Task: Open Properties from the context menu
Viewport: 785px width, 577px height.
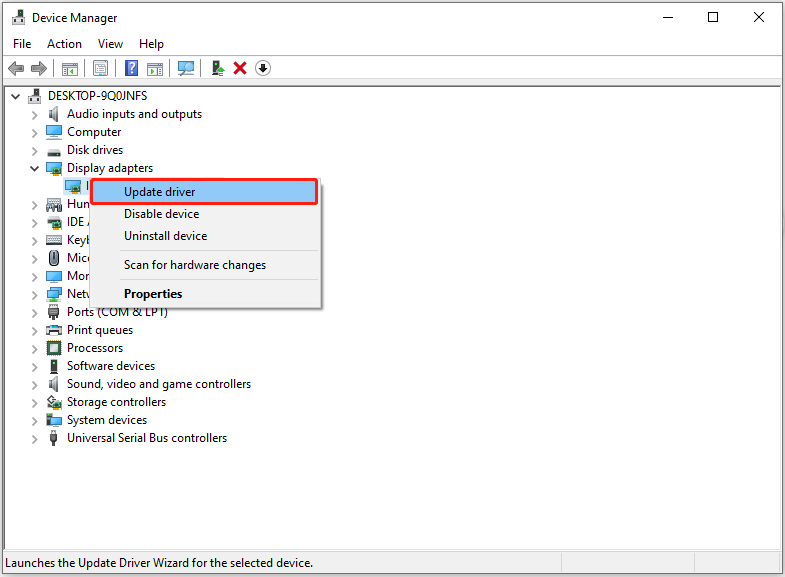Action: click(153, 294)
